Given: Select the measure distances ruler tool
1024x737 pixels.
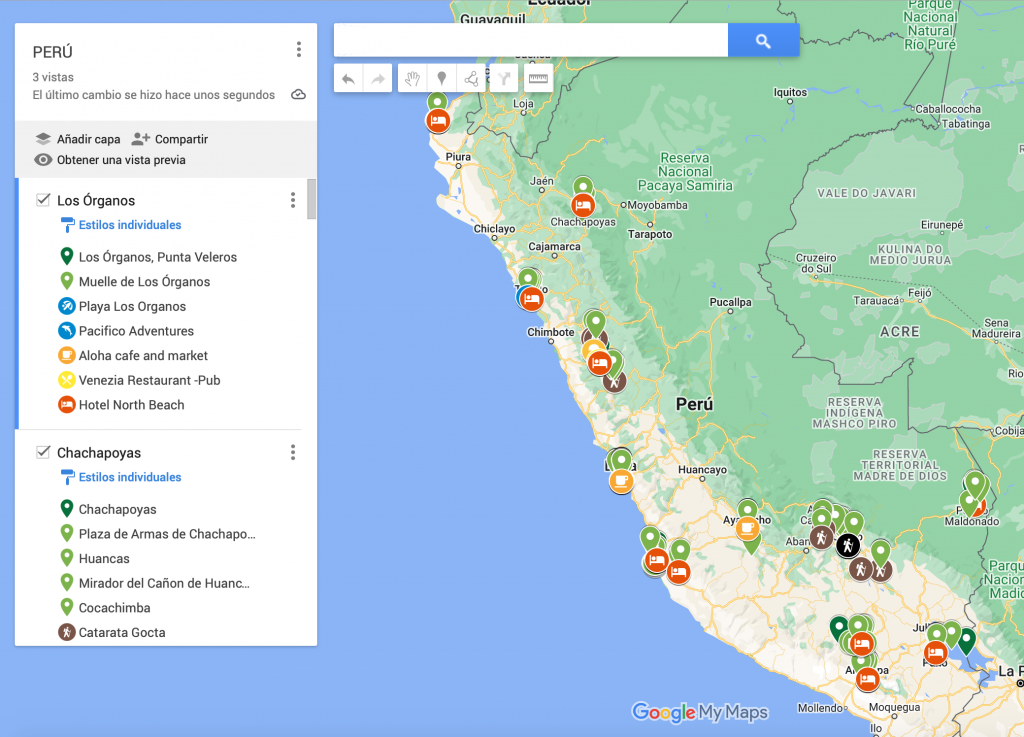Looking at the screenshot, I should coord(538,79).
